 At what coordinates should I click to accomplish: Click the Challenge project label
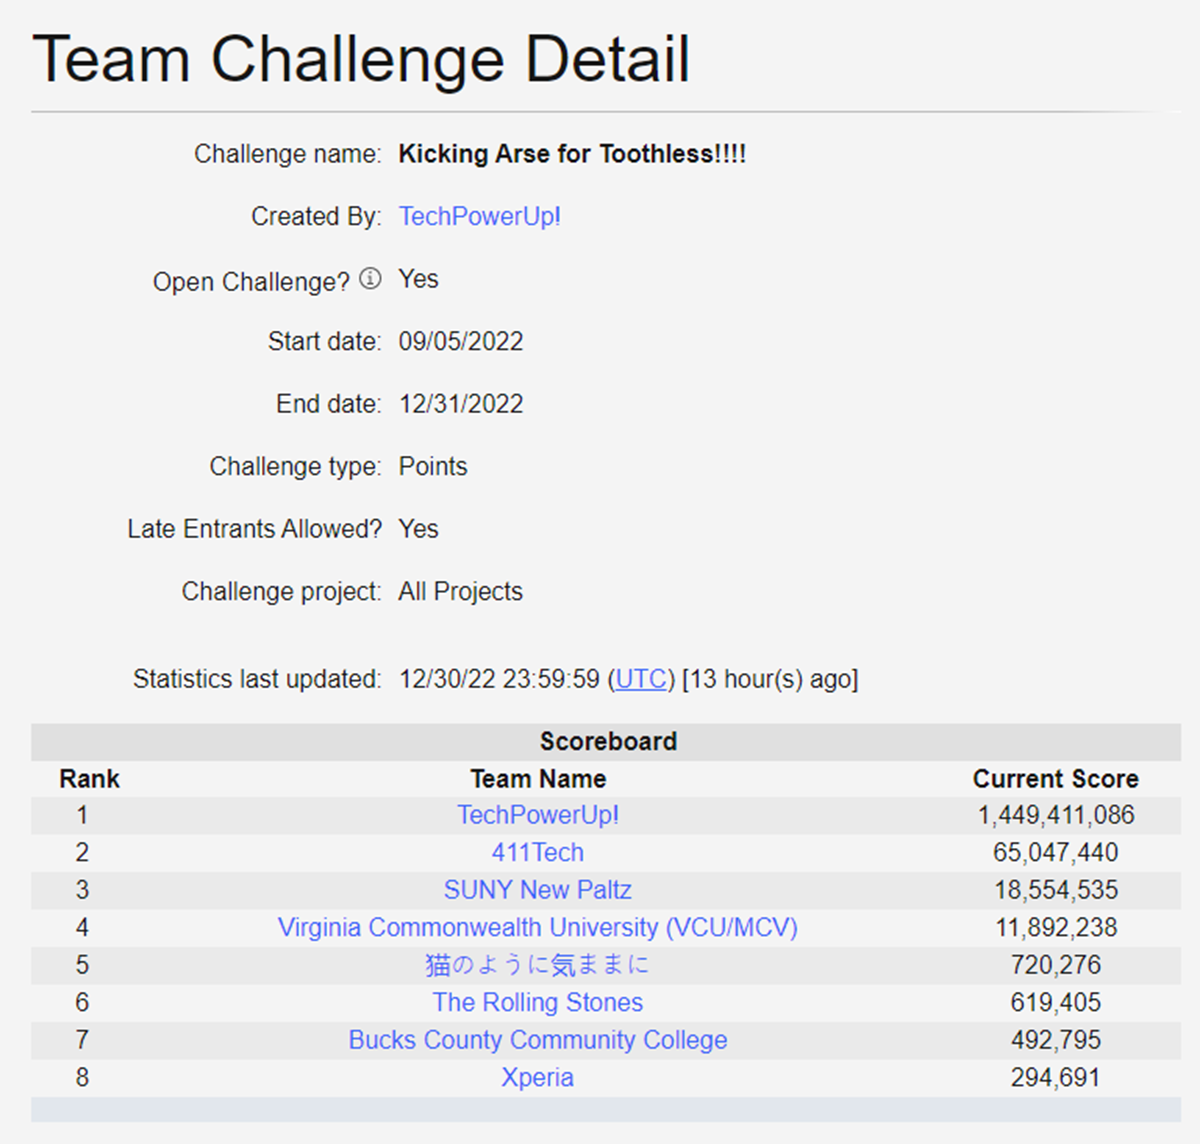(x=281, y=592)
